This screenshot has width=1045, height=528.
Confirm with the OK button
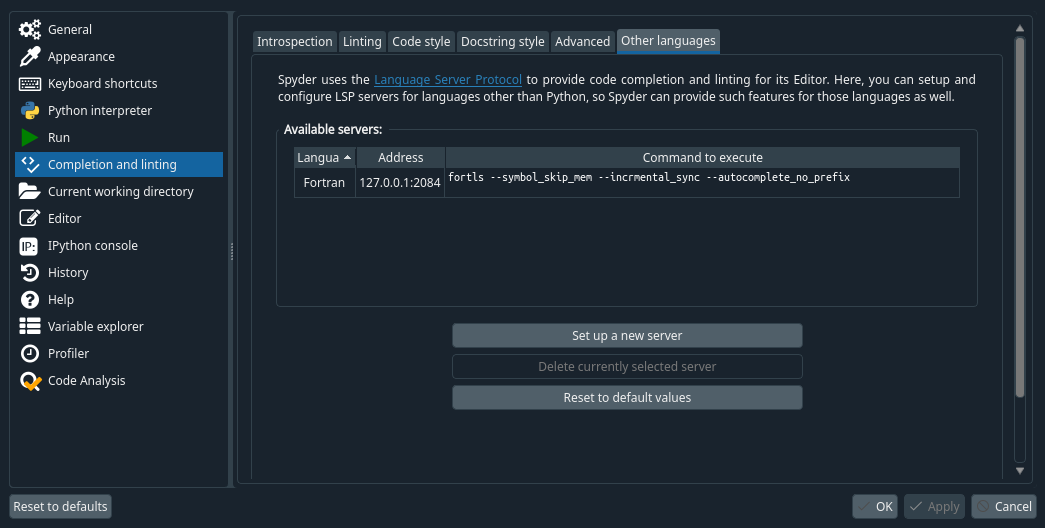click(x=875, y=507)
